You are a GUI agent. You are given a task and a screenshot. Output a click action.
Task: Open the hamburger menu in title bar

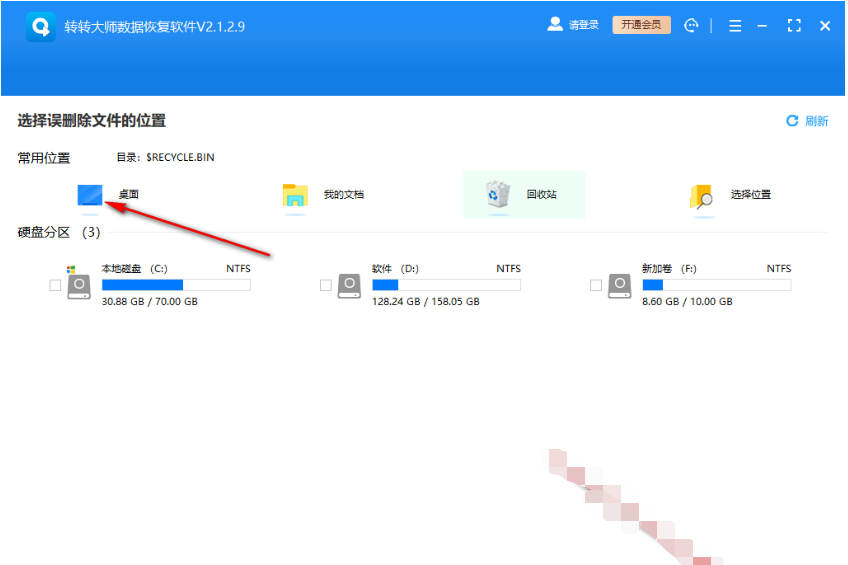pos(734,25)
